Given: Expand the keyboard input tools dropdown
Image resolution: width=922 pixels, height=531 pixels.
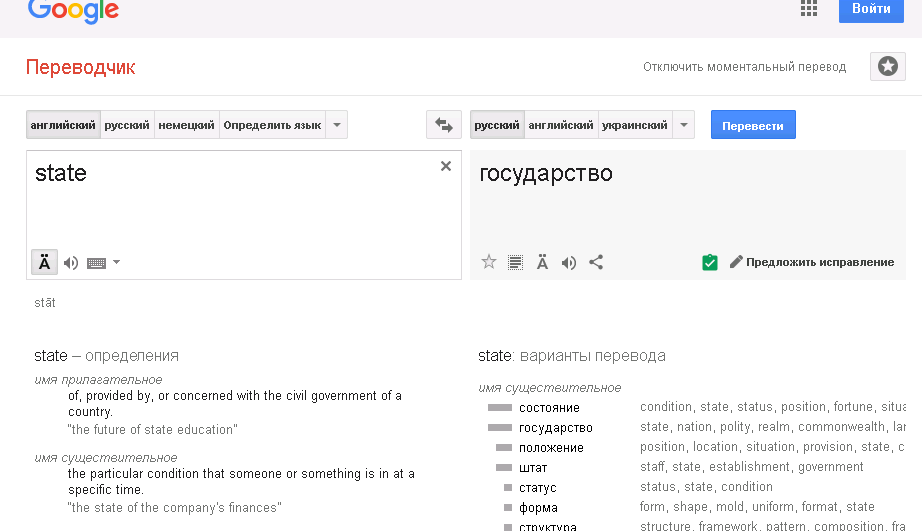Looking at the screenshot, I should (x=116, y=262).
